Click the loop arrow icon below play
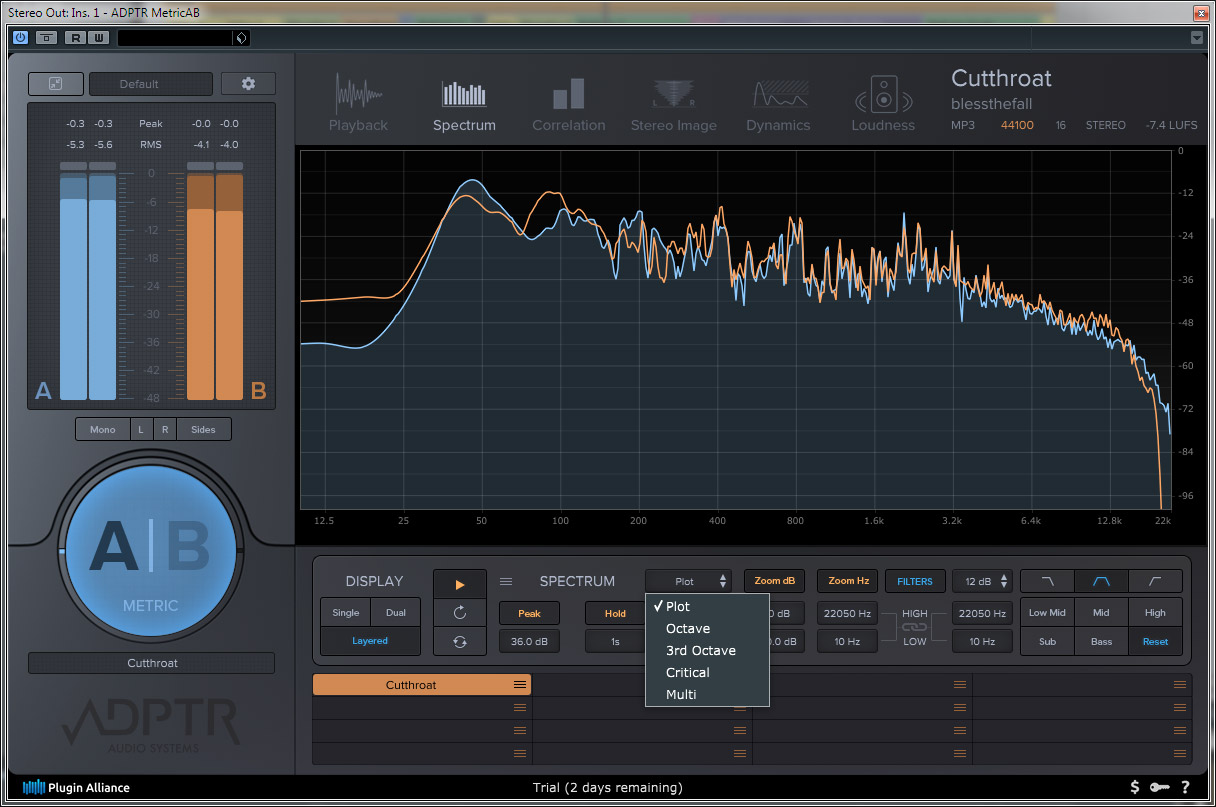Screen dimensions: 1216x807 pyautogui.click(x=460, y=613)
